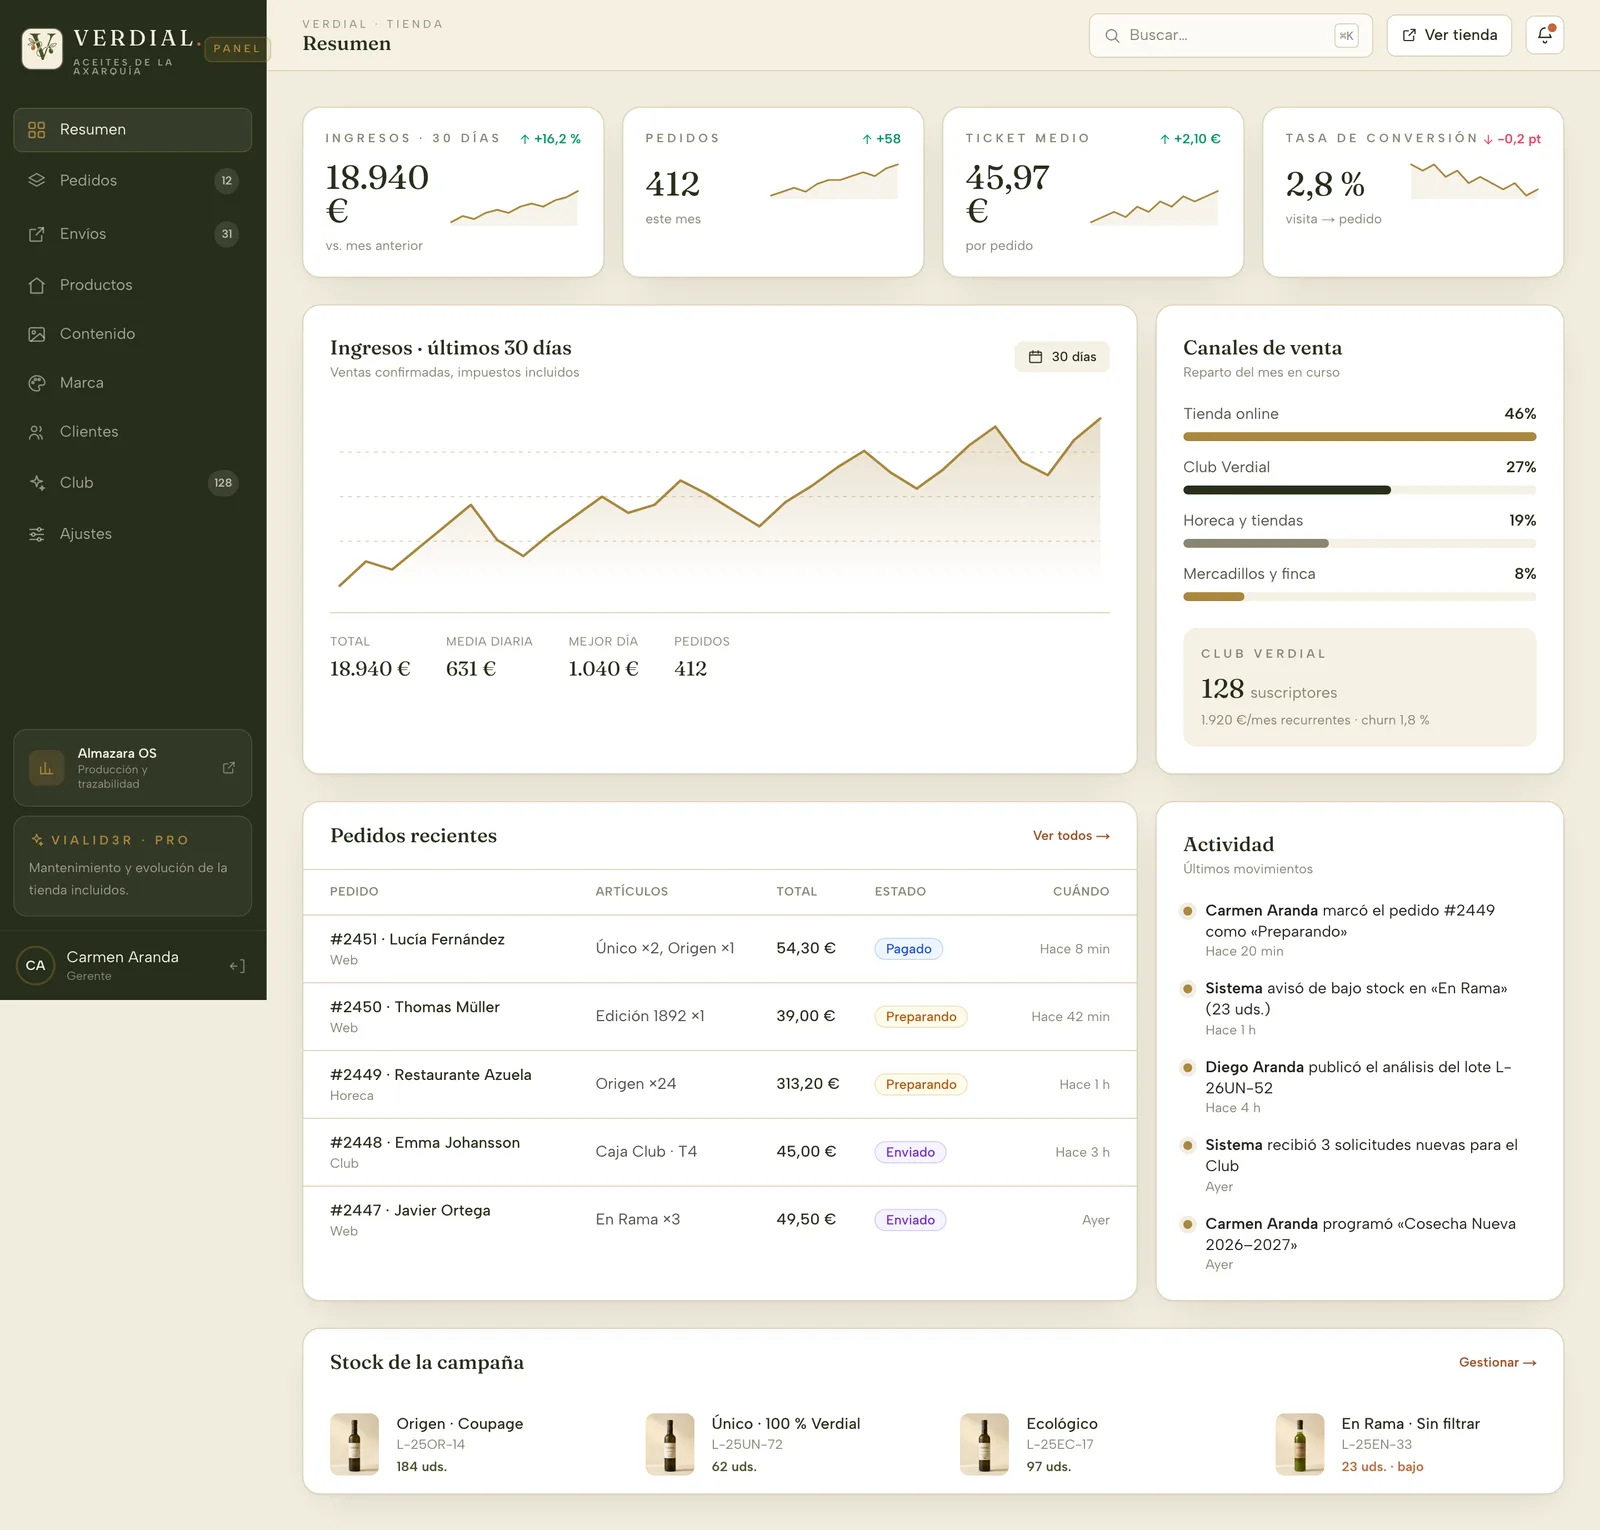This screenshot has width=1600, height=1530.
Task: Click L-25OR-14 lot code
Action: point(431,1445)
